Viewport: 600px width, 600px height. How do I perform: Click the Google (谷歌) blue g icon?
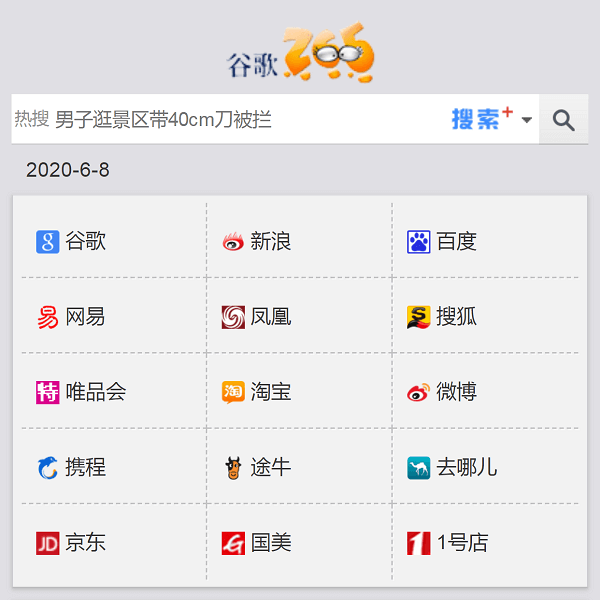coord(47,242)
